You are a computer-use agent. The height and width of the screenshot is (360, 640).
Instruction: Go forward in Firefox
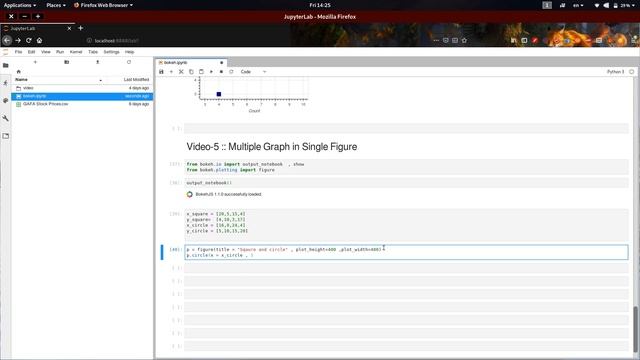18,40
